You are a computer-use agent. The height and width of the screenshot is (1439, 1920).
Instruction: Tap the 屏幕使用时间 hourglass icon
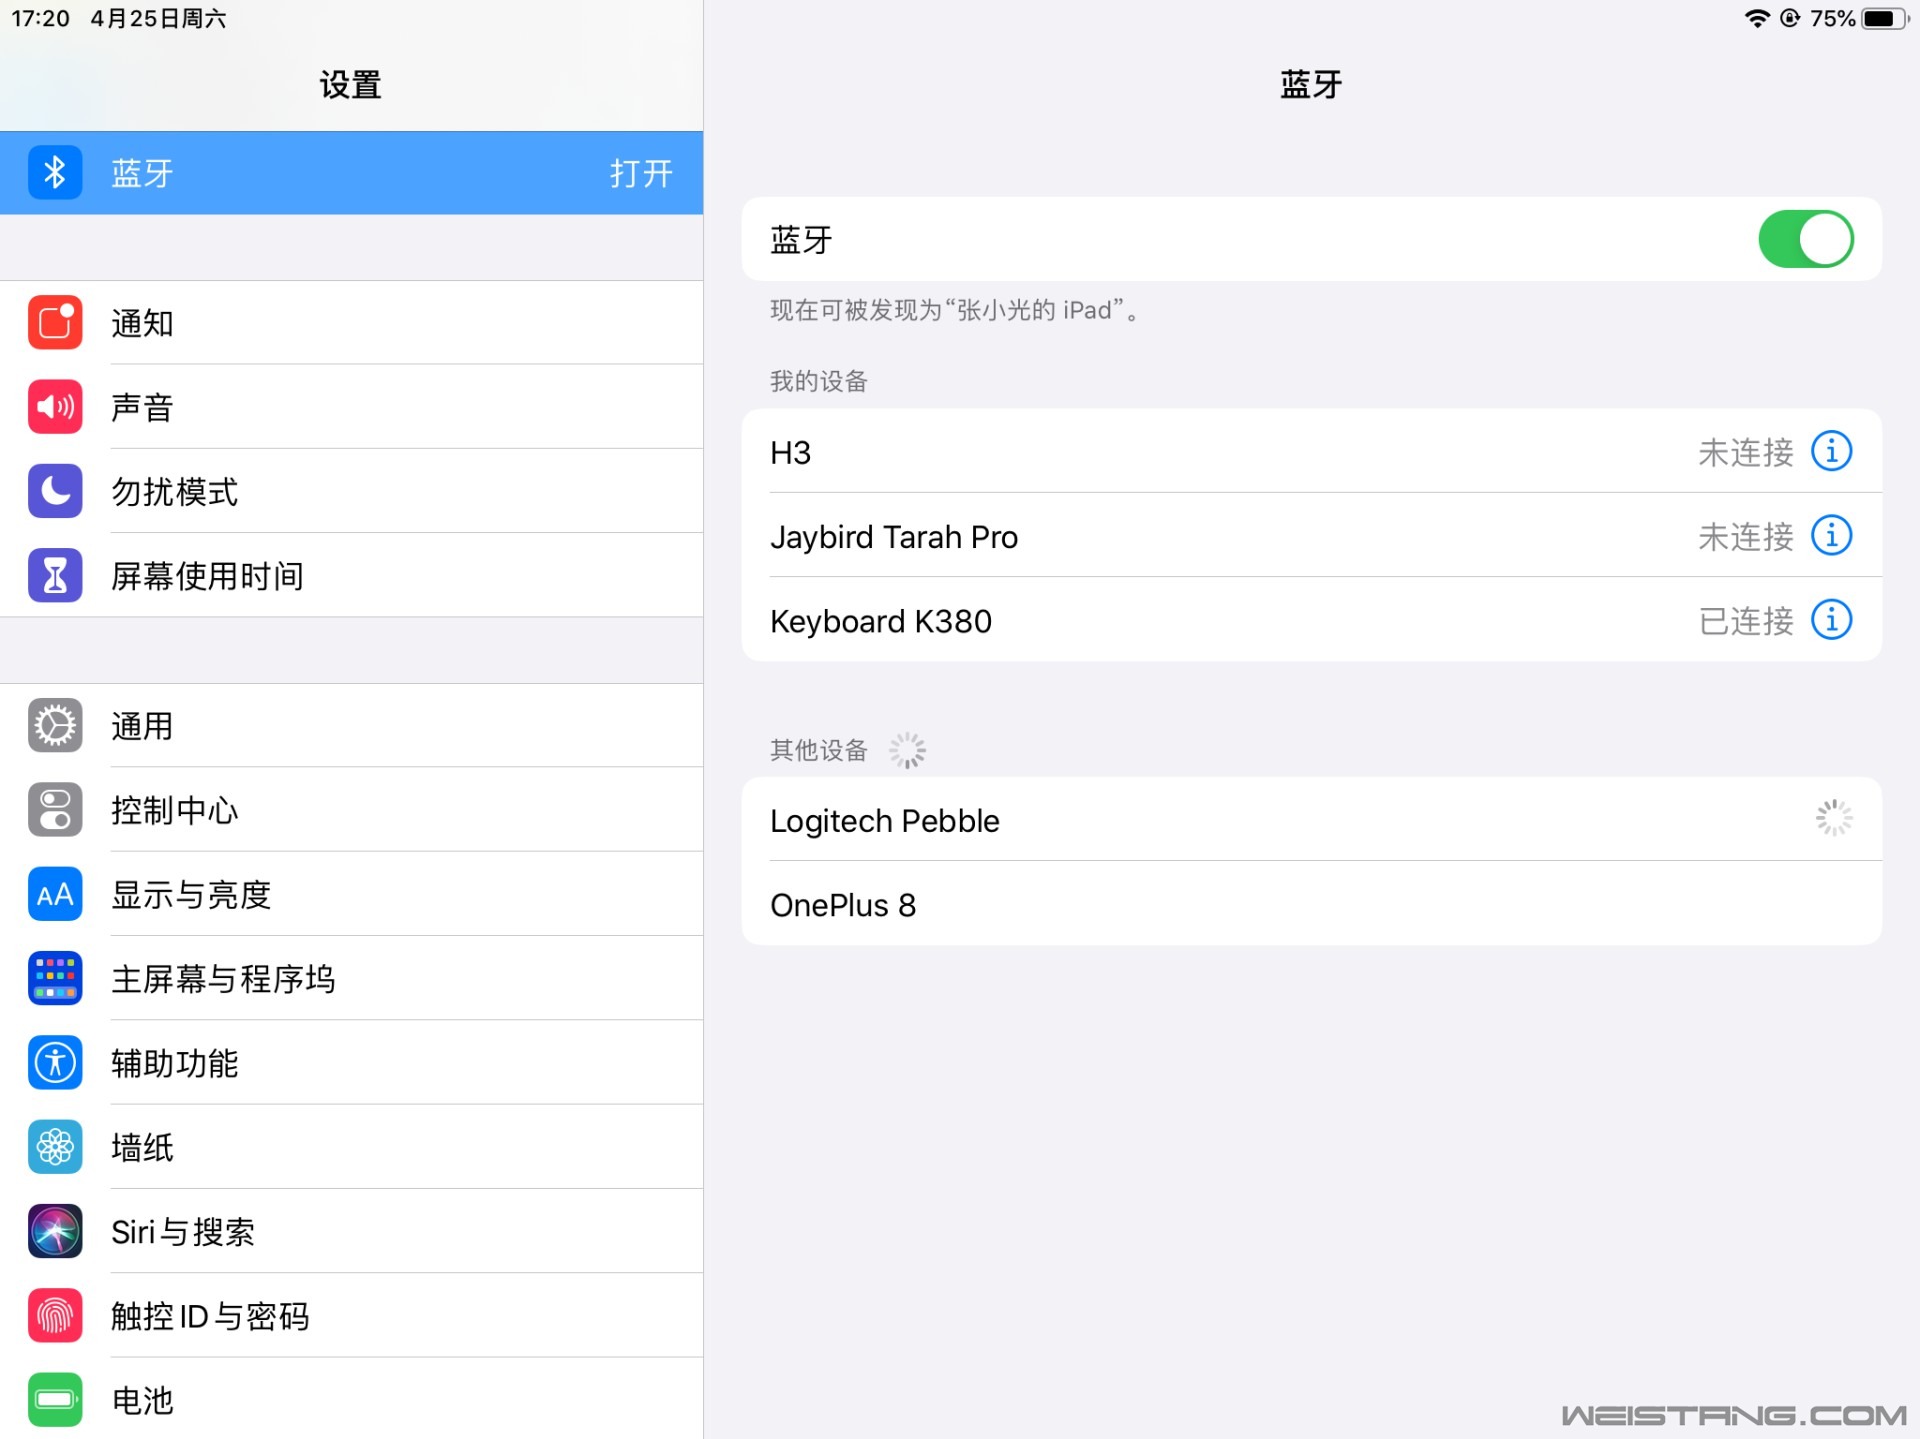[55, 575]
